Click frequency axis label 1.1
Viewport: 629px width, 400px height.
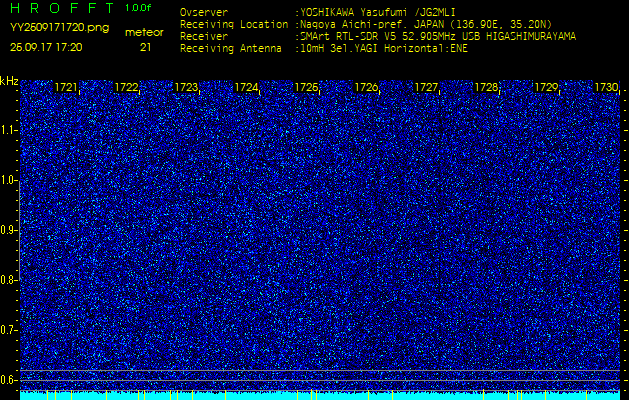click(x=8, y=131)
